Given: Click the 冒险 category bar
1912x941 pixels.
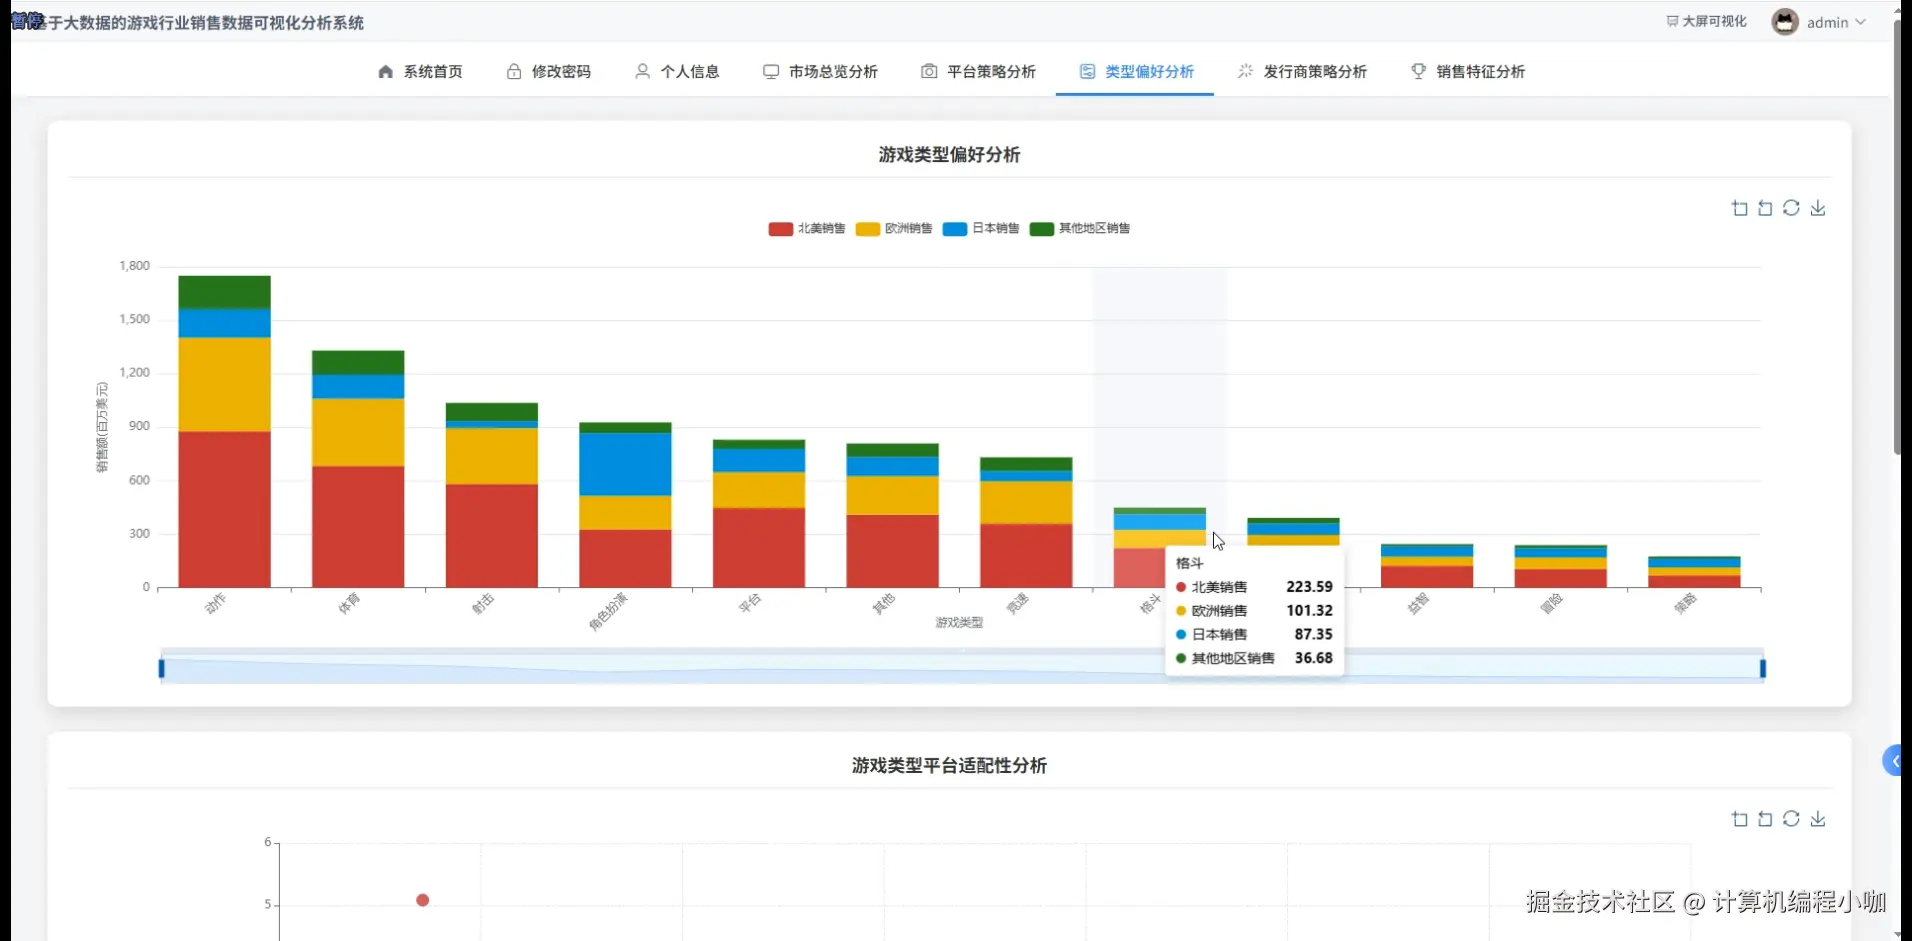Looking at the screenshot, I should [1560, 566].
